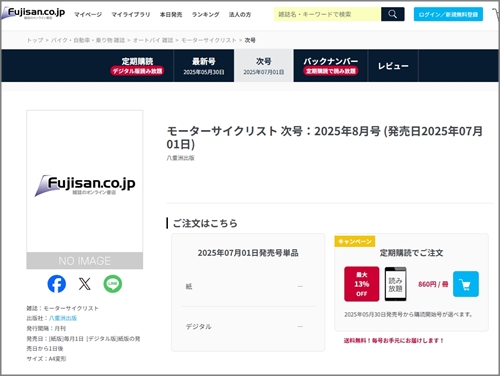Click ログイン/新規無料登録 button
The width and height of the screenshot is (500, 376).
[448, 14]
